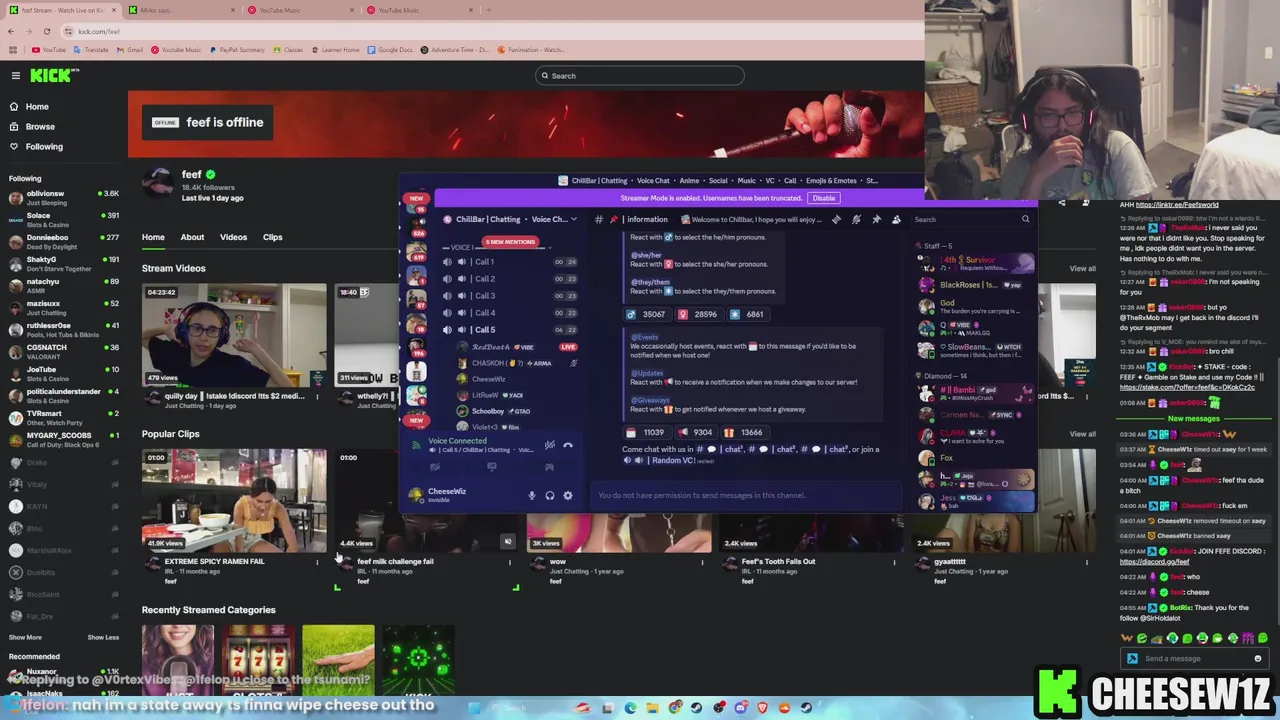Toggle the giveaway gift reaction 13666
1280x720 pixels.
pyautogui.click(x=744, y=432)
